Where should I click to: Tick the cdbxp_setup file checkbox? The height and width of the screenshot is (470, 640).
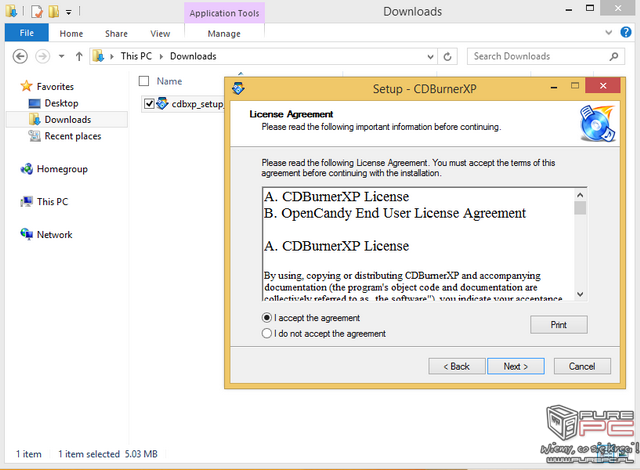pyautogui.click(x=149, y=104)
